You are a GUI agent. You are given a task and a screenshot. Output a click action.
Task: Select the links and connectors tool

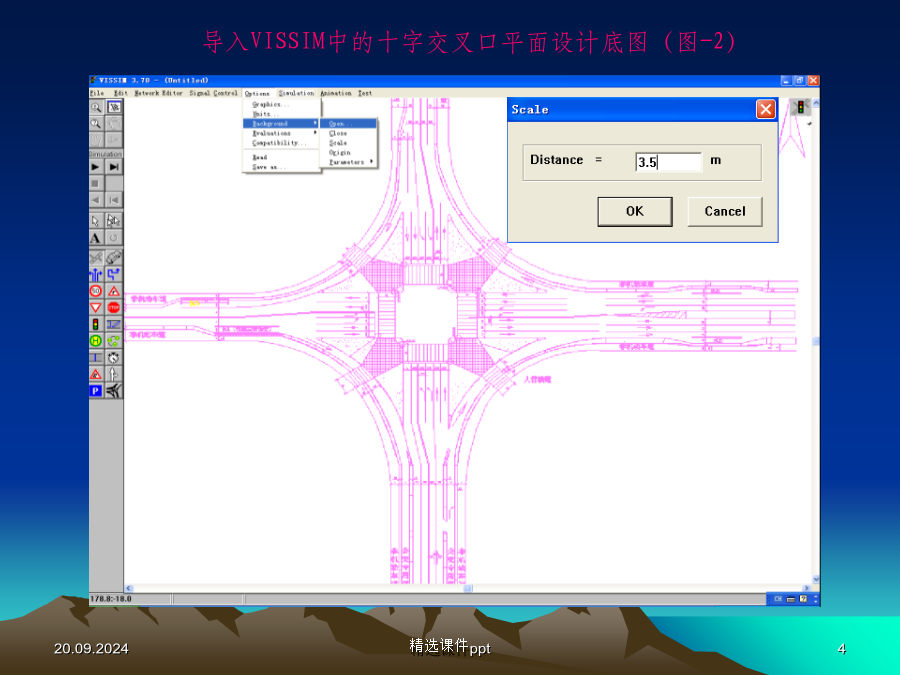pos(96,258)
